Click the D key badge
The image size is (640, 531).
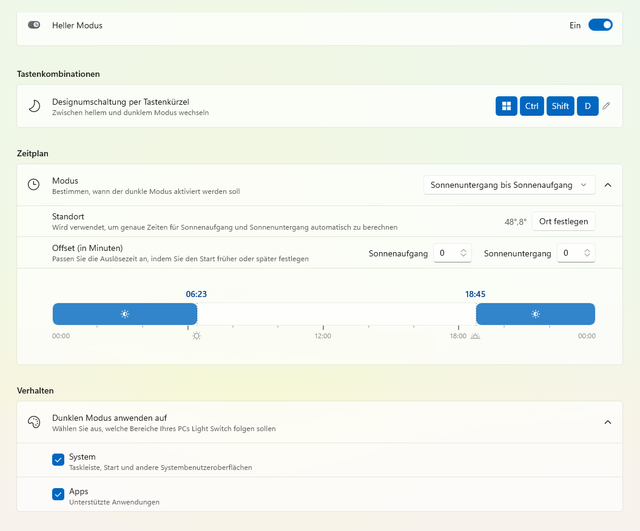pyautogui.click(x=587, y=106)
